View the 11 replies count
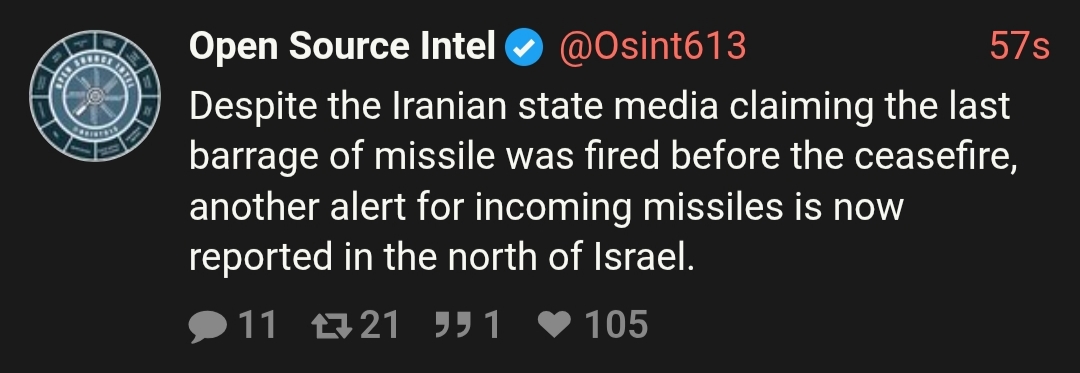1080x373 pixels. [x=257, y=325]
